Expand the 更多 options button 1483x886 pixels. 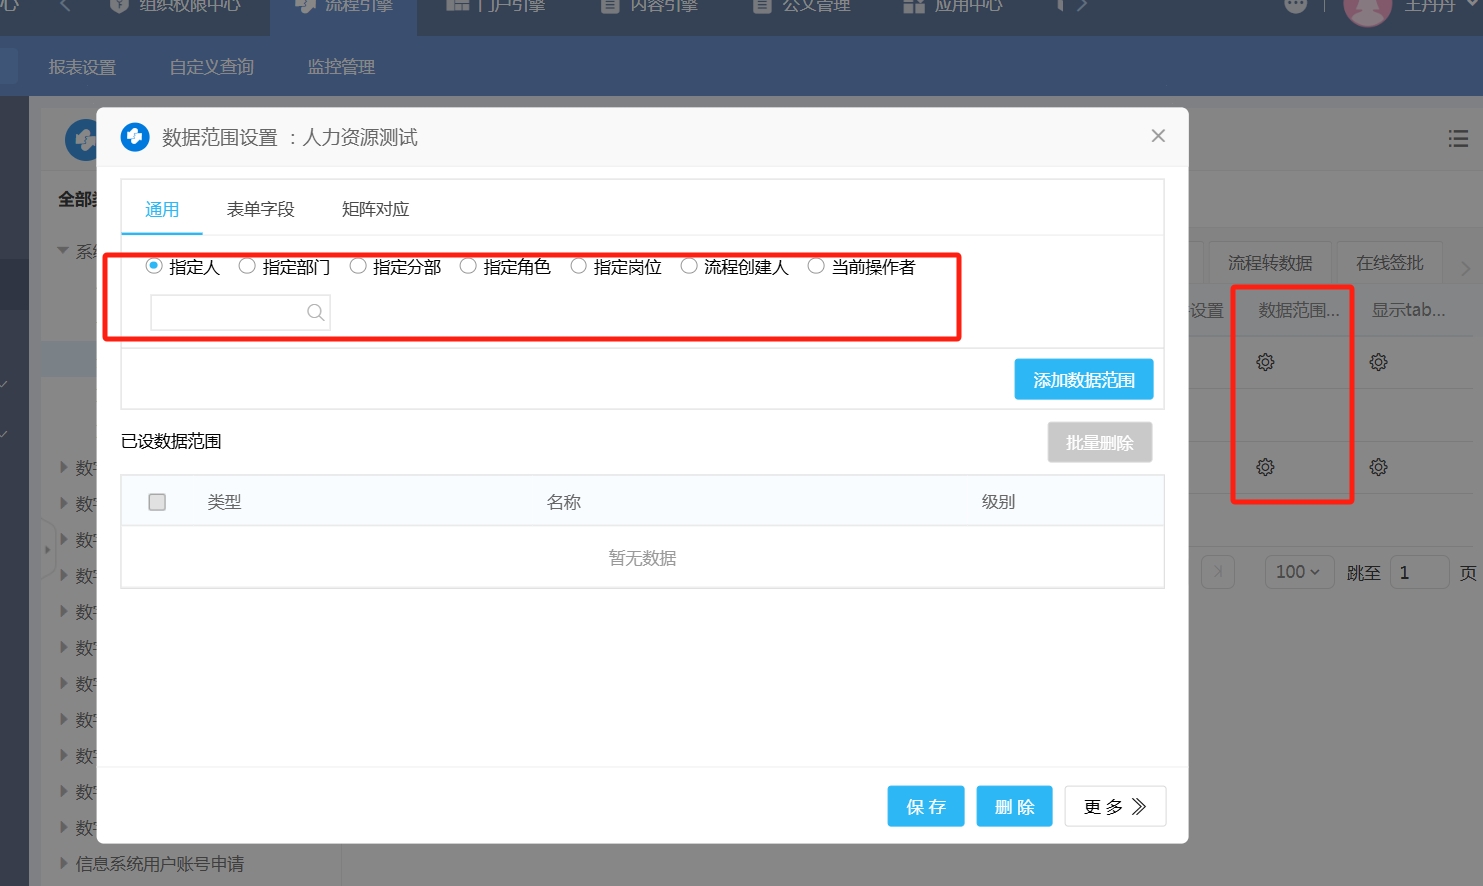(1115, 807)
